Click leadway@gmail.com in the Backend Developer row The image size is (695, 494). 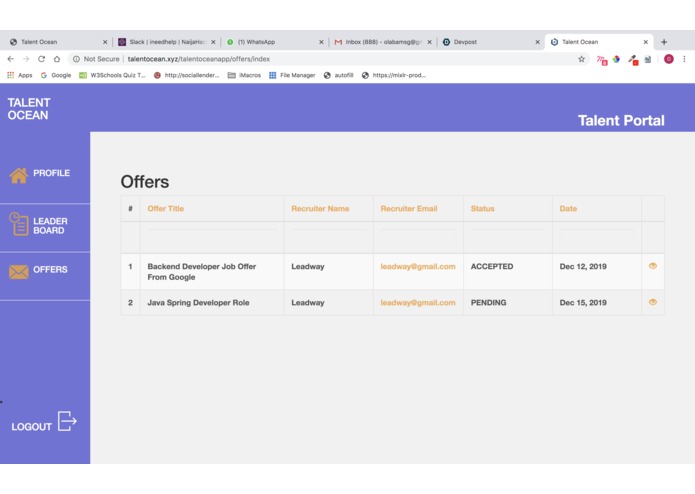click(418, 266)
